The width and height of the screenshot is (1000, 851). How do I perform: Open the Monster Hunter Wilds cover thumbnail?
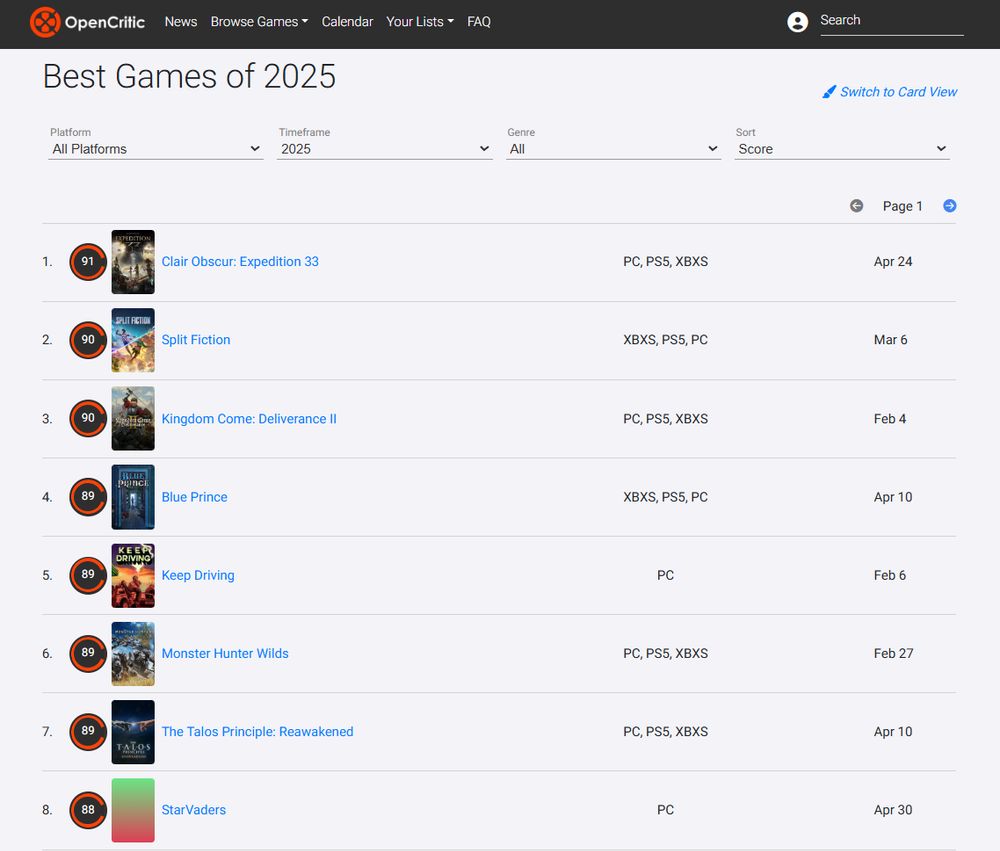pyautogui.click(x=133, y=654)
